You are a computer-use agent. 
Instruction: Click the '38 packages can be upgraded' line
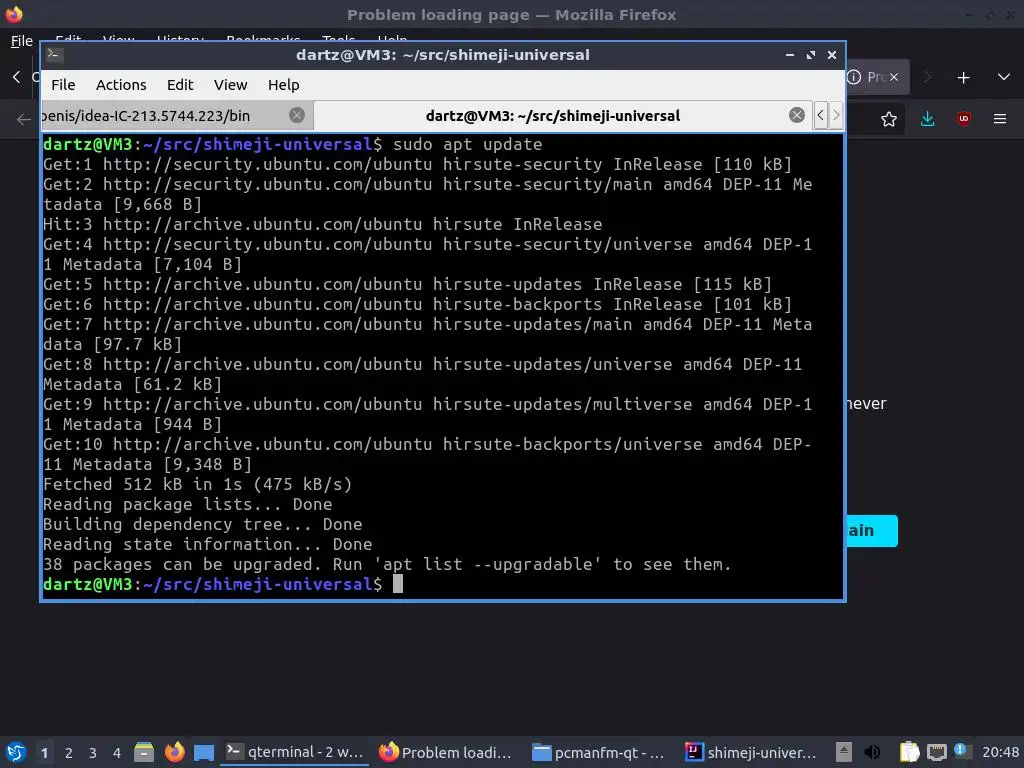[x=387, y=564]
